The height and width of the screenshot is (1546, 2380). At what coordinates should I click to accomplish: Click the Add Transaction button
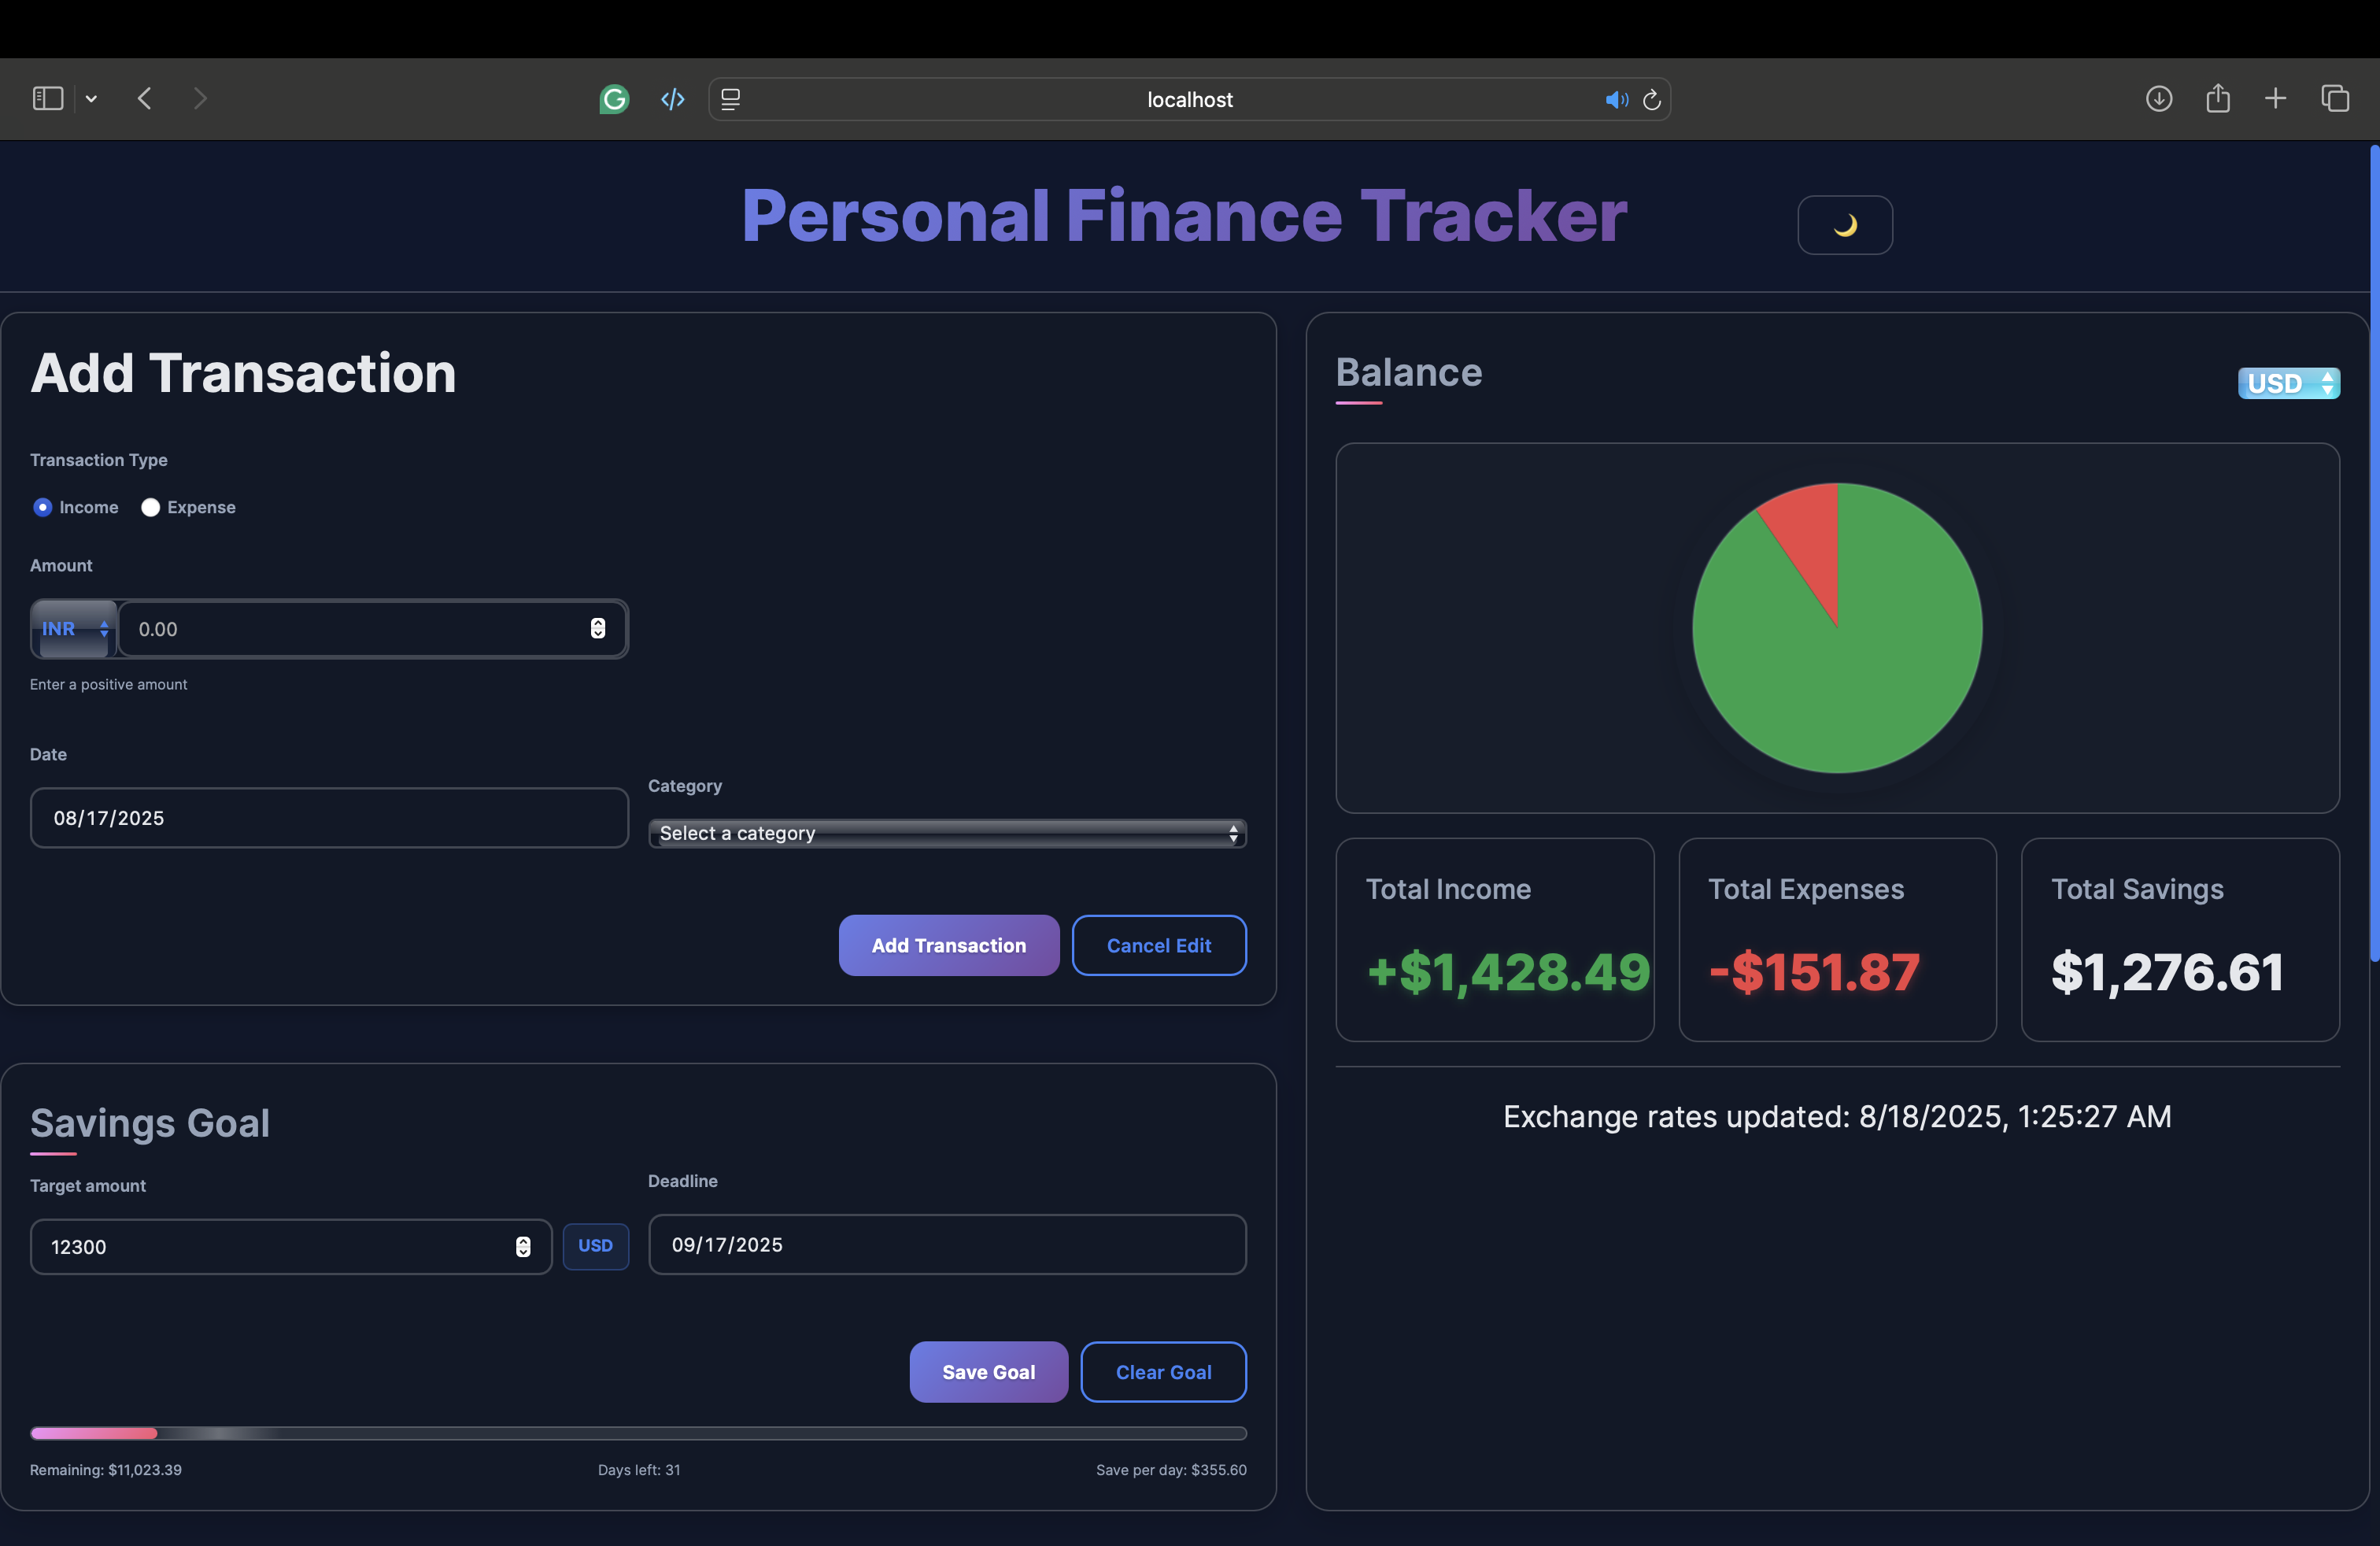[948, 945]
